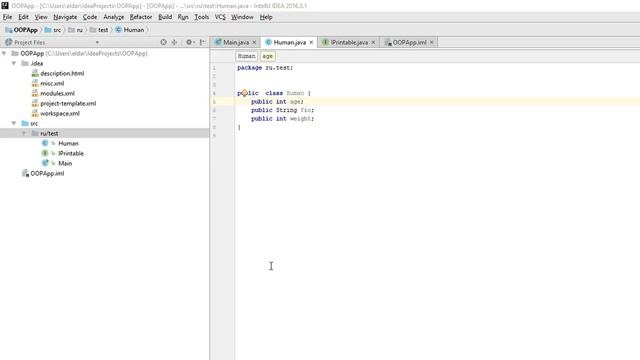Screen dimensions: 640x360
Task: Open the Analyze menu
Action: tap(113, 17)
